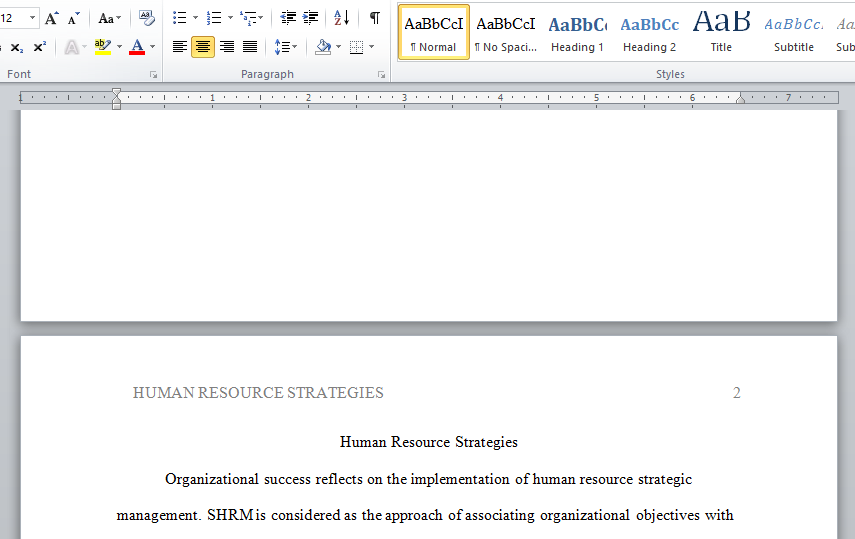Viewport: 855px width, 539px height.
Task: Click the font size input box
Action: 13,18
